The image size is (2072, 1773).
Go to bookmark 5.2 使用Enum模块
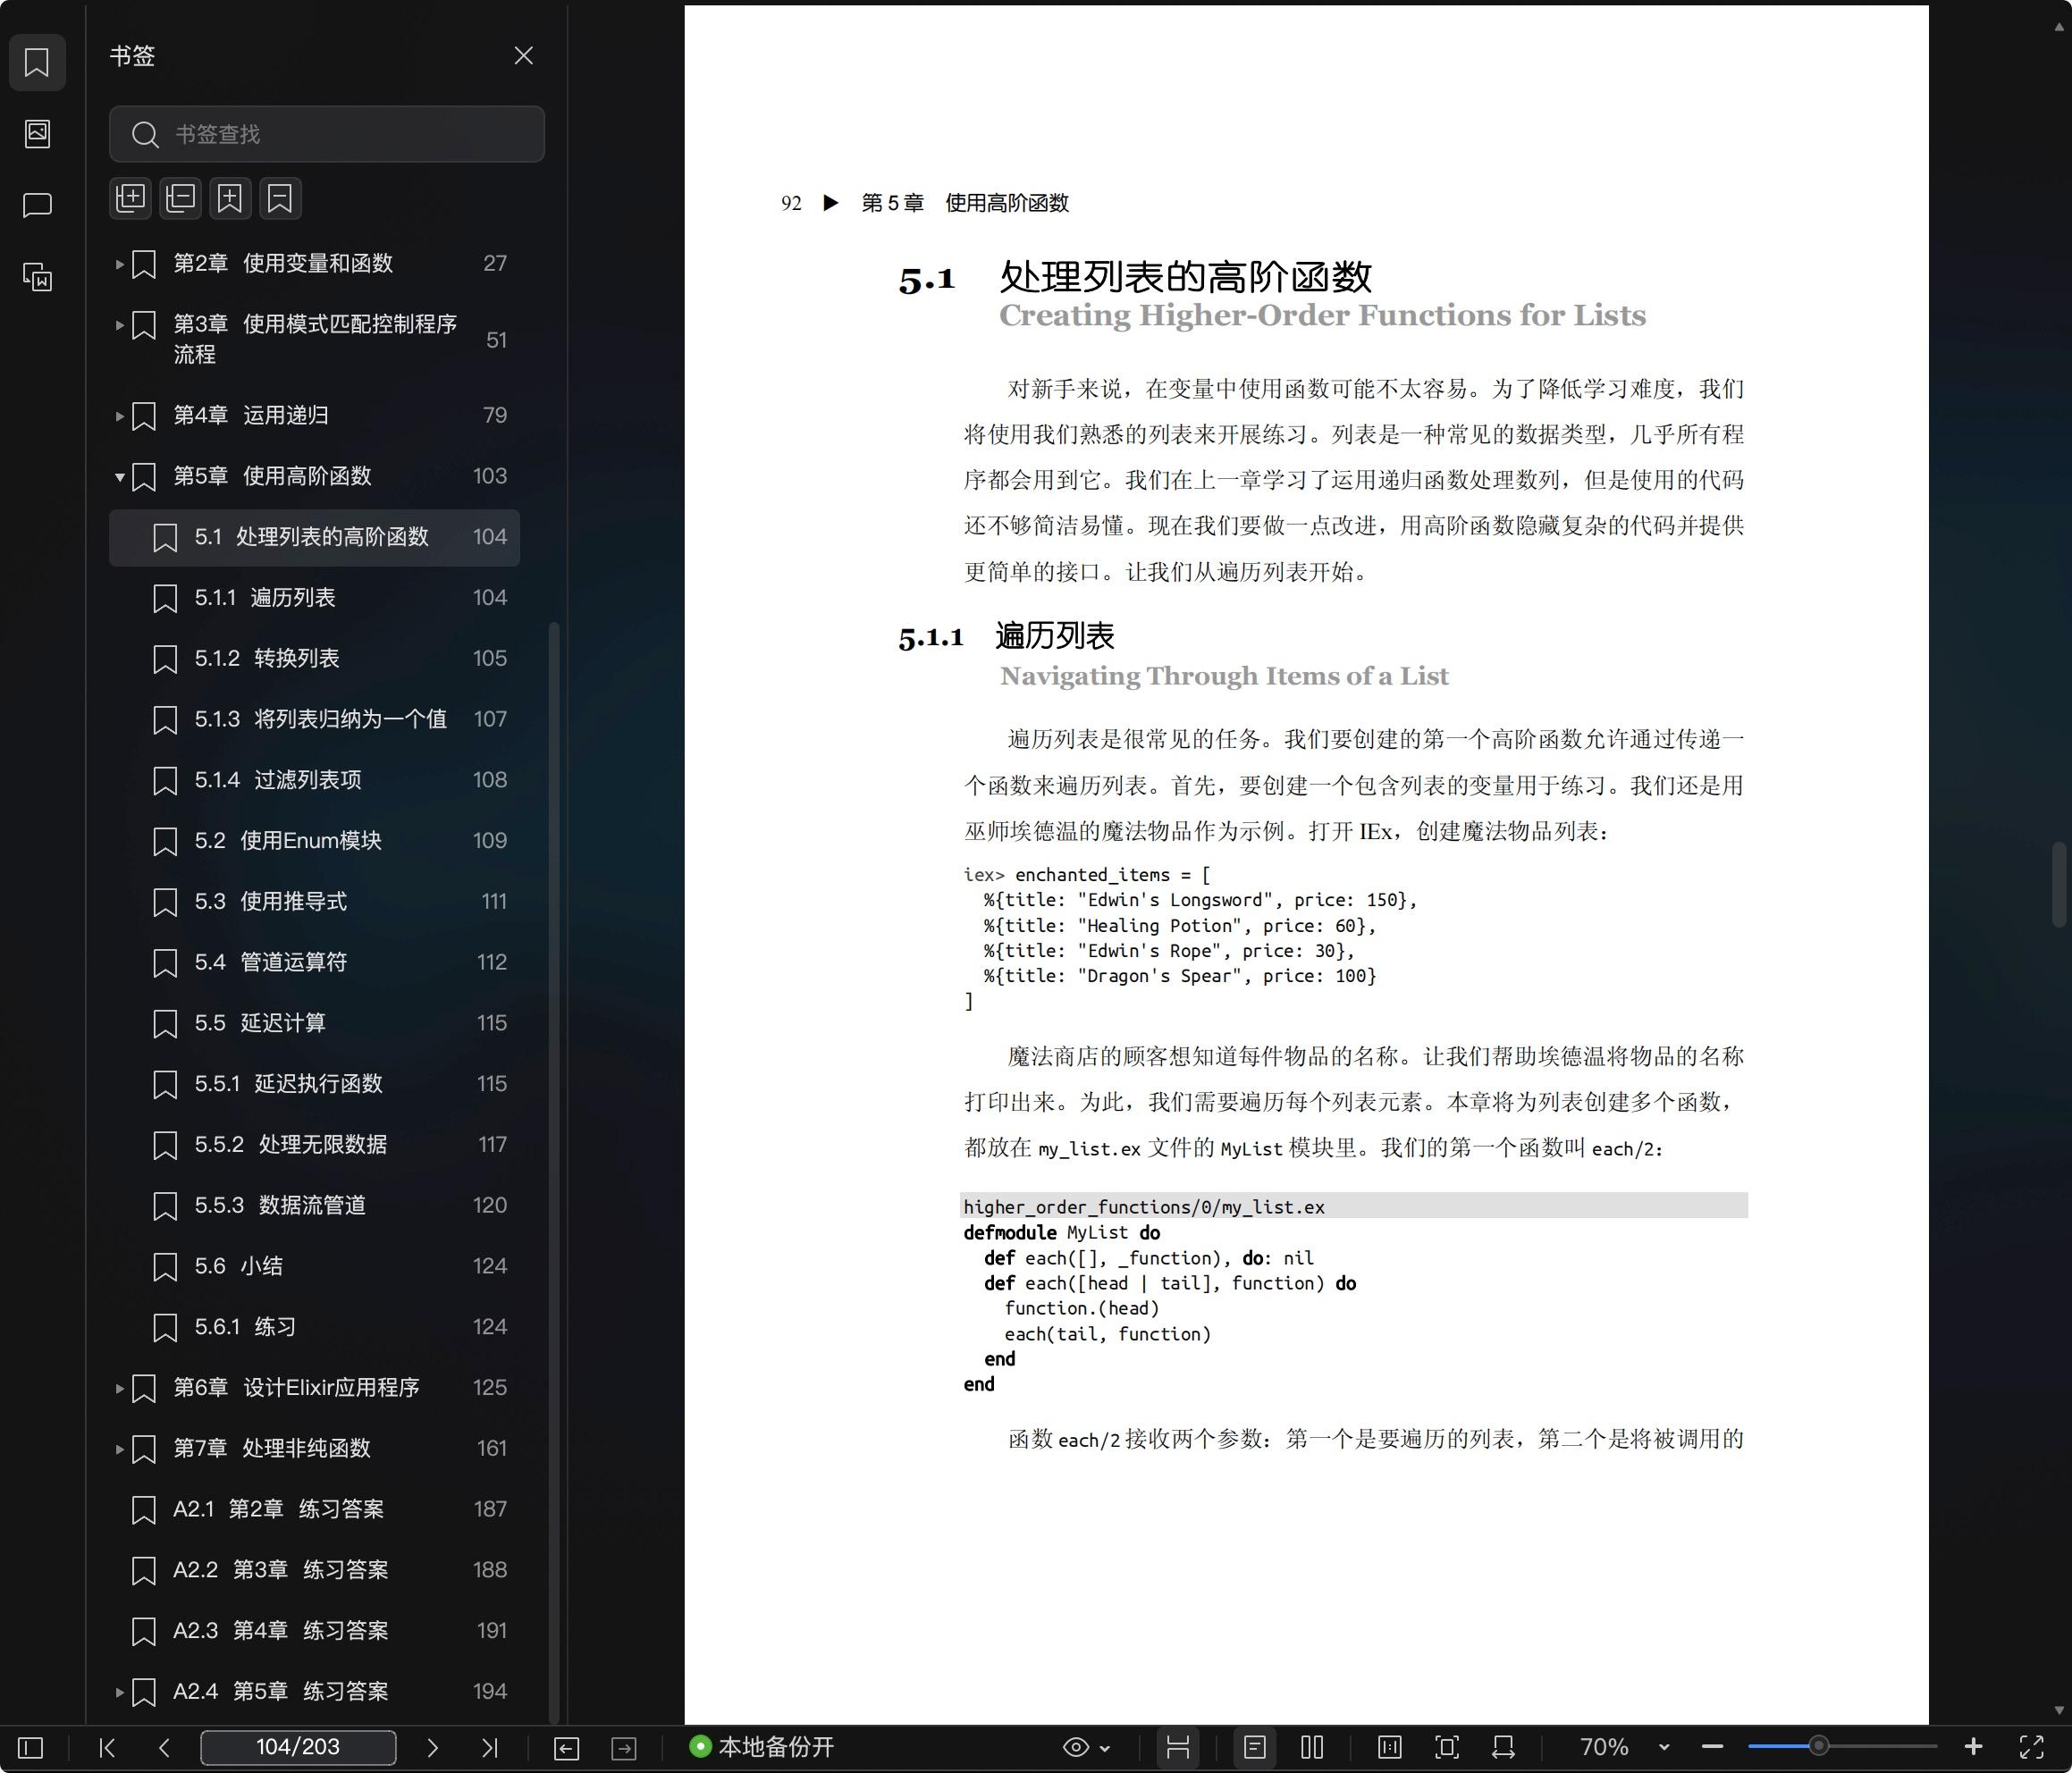pyautogui.click(x=314, y=841)
